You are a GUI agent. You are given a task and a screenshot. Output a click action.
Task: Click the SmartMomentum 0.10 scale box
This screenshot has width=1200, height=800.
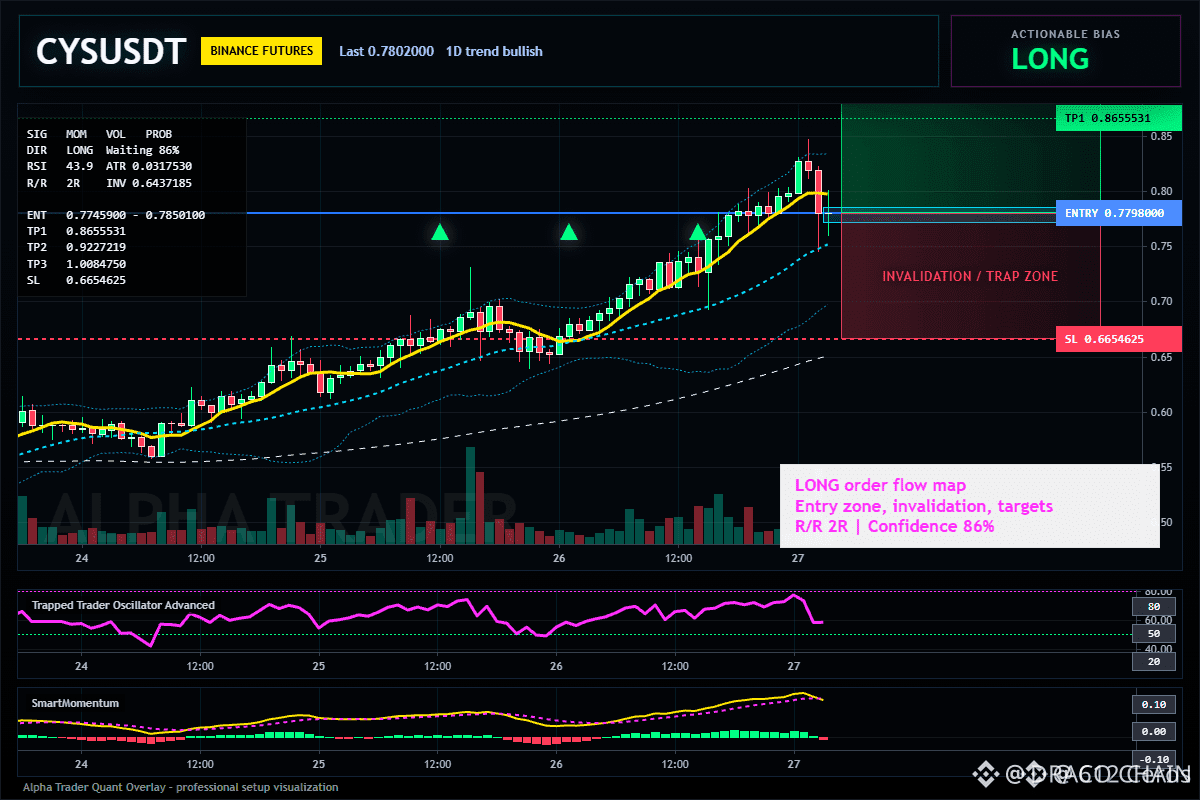coord(1153,704)
